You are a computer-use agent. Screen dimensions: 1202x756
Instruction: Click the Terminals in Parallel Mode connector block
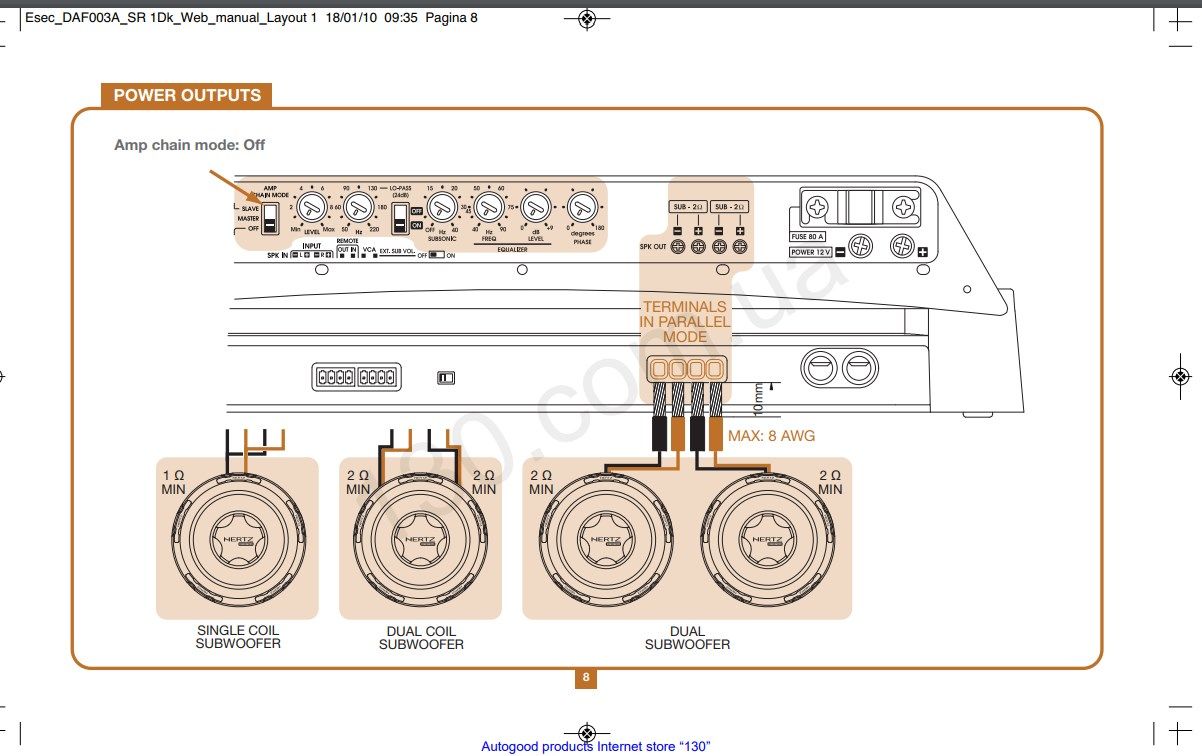pyautogui.click(x=686, y=369)
